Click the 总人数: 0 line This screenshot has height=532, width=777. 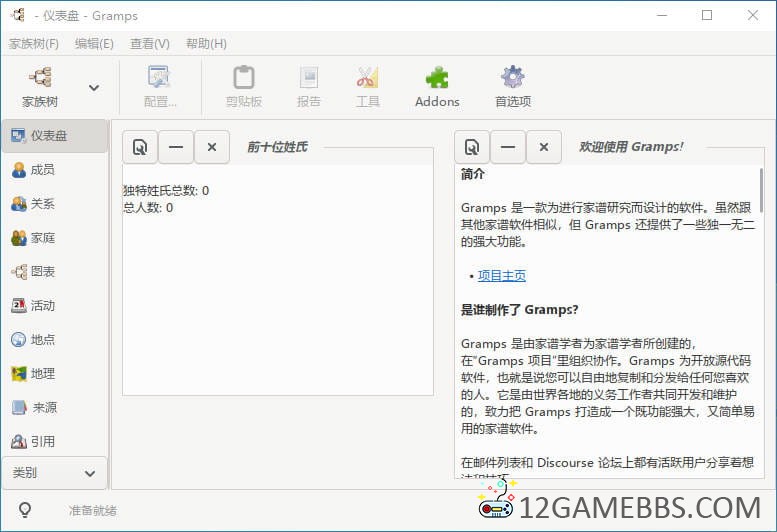click(148, 208)
